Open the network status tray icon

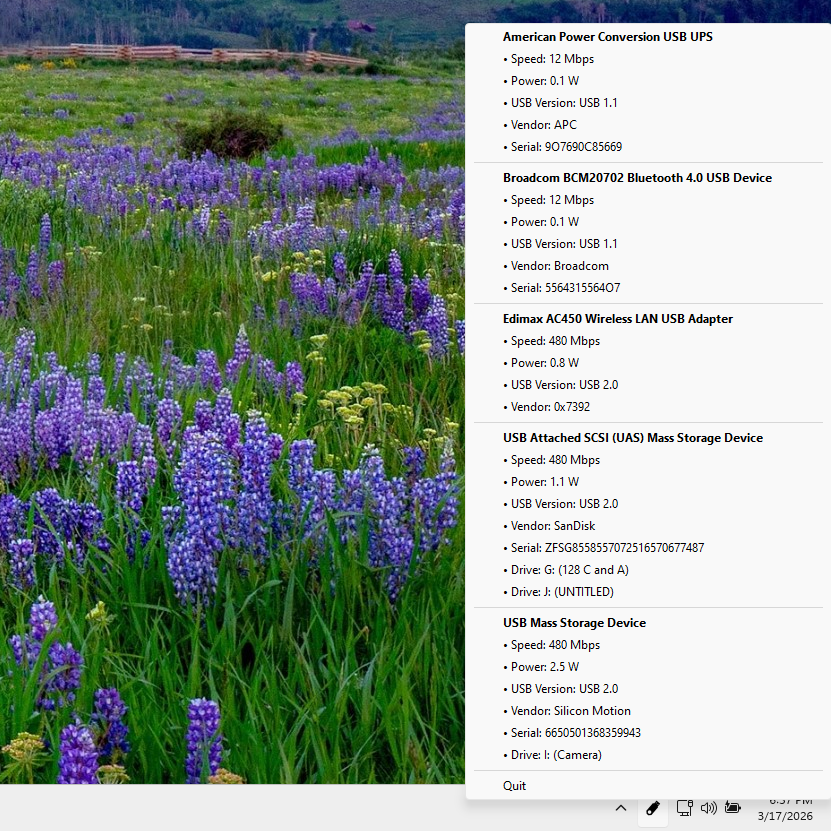(x=684, y=808)
